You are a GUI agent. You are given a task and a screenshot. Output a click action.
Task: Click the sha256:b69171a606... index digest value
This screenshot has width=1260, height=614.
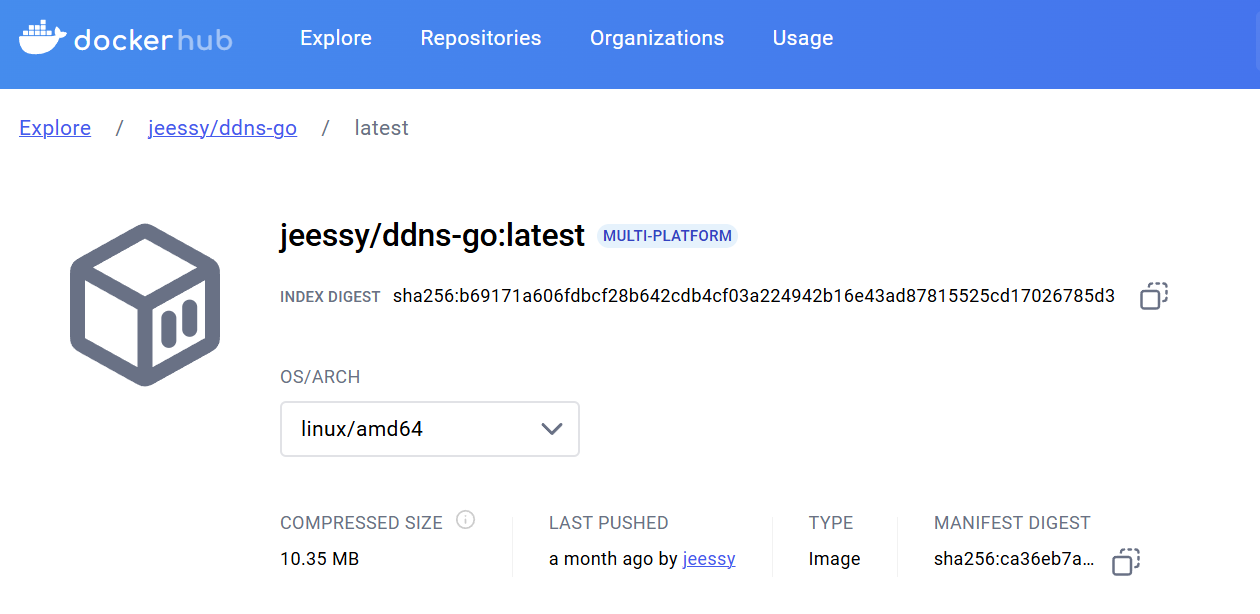point(754,296)
